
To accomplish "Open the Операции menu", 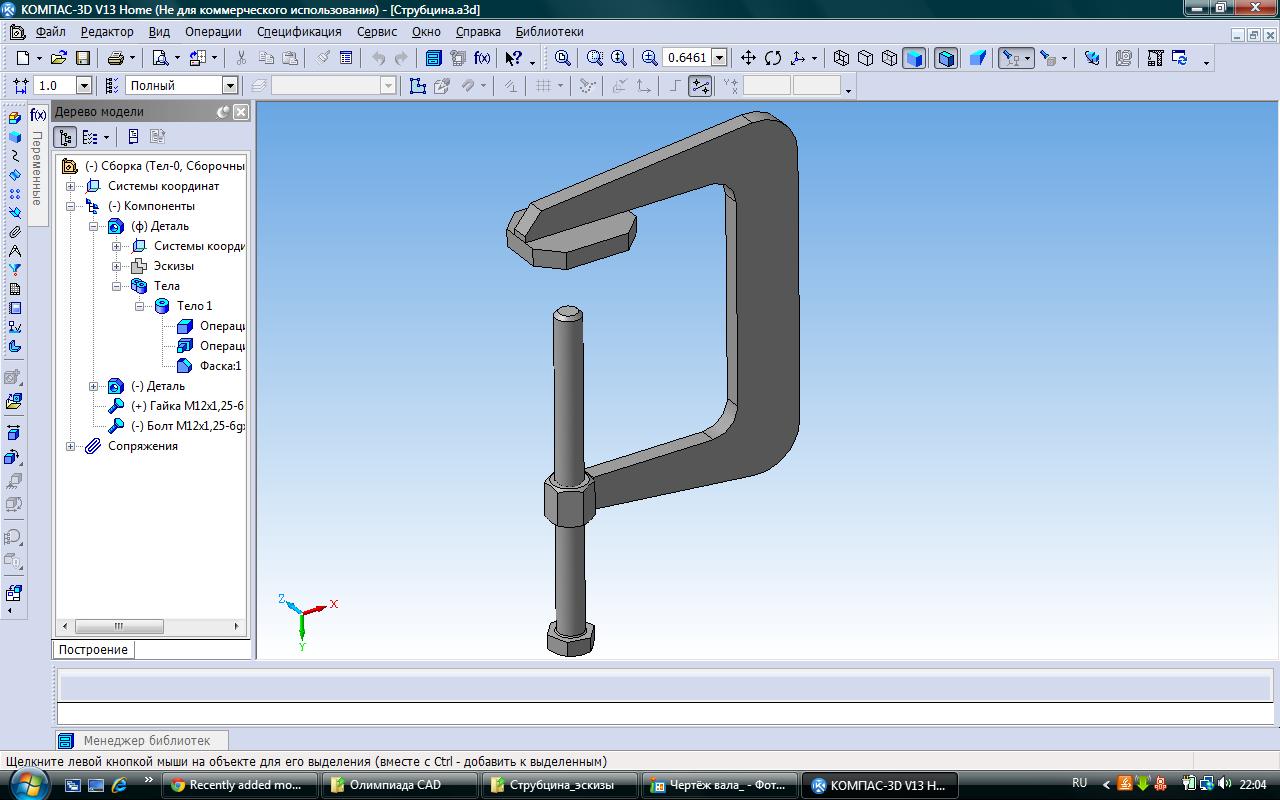I will 213,31.
